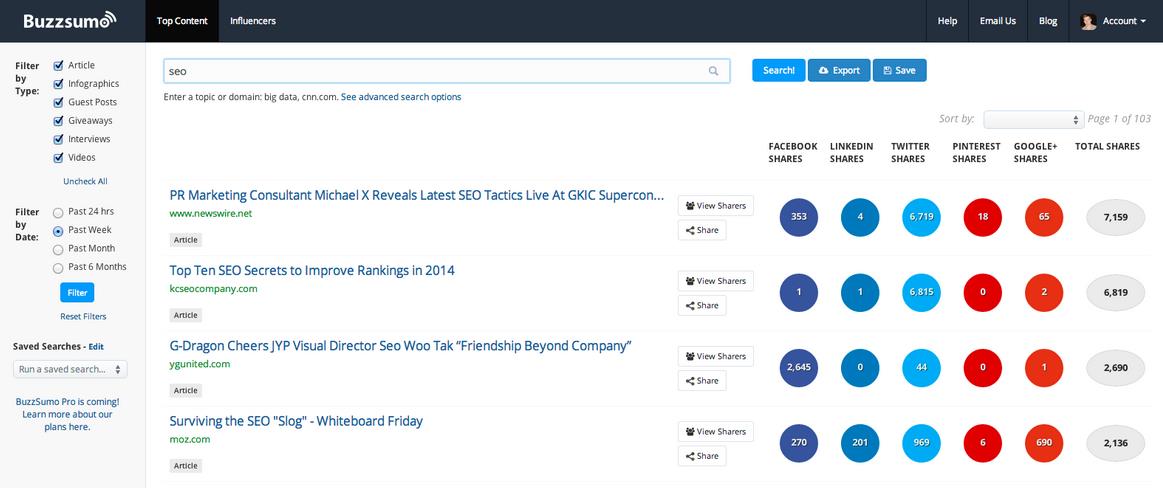Screen dimensions: 1163x488
Task: Click Google+ shares bubble 1 for ygunited
Action: click(x=1044, y=368)
